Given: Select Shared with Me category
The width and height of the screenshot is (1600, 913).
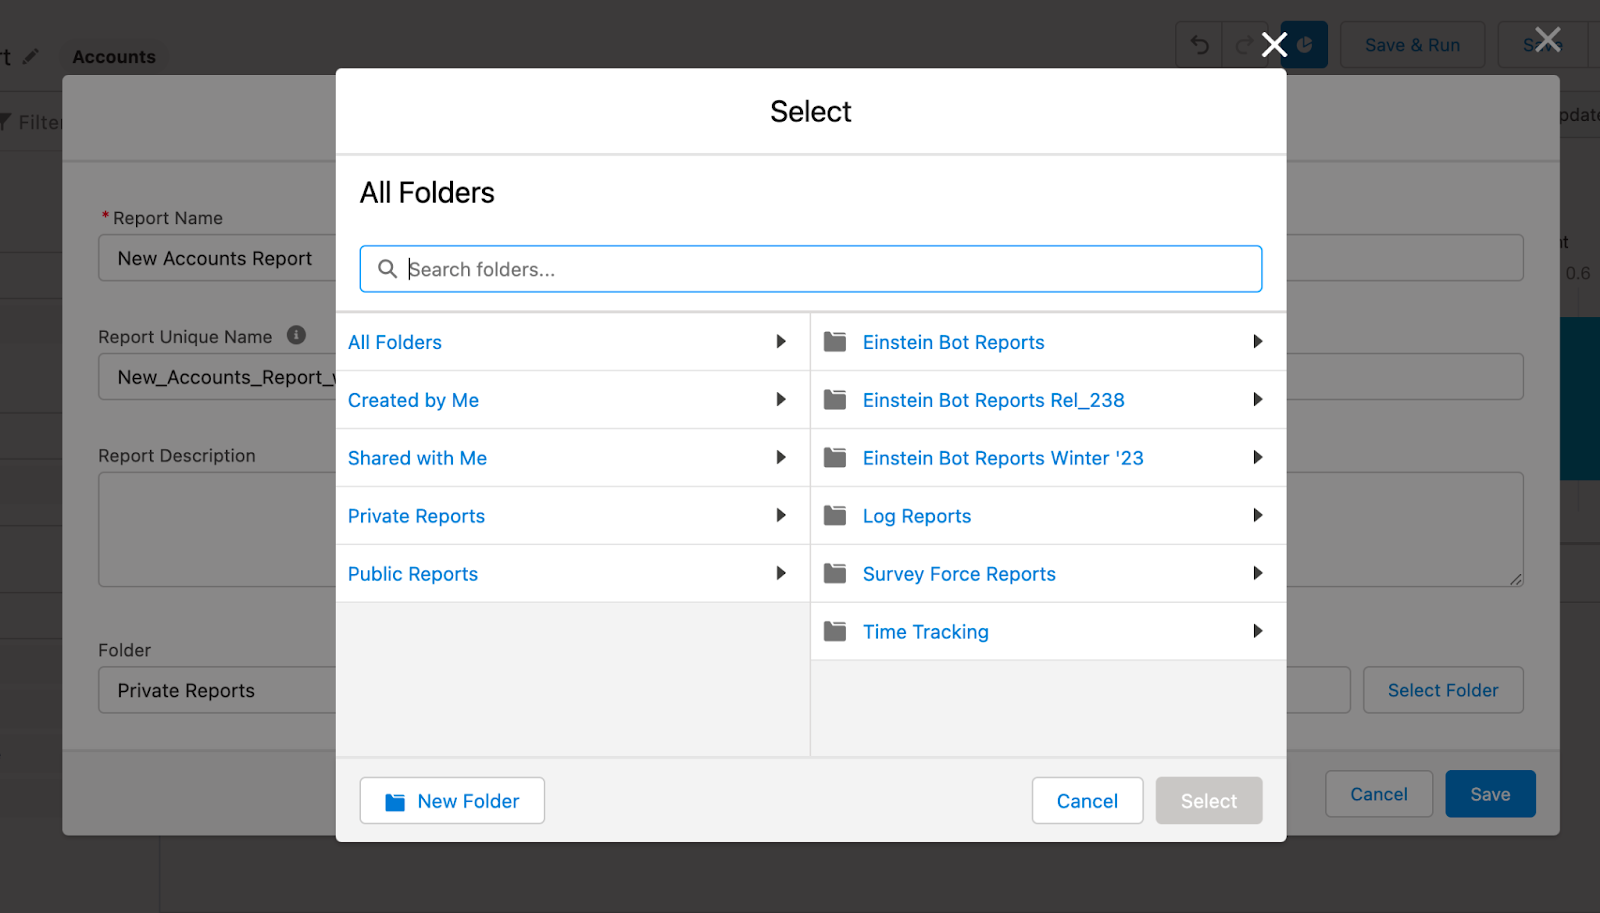Looking at the screenshot, I should point(417,458).
